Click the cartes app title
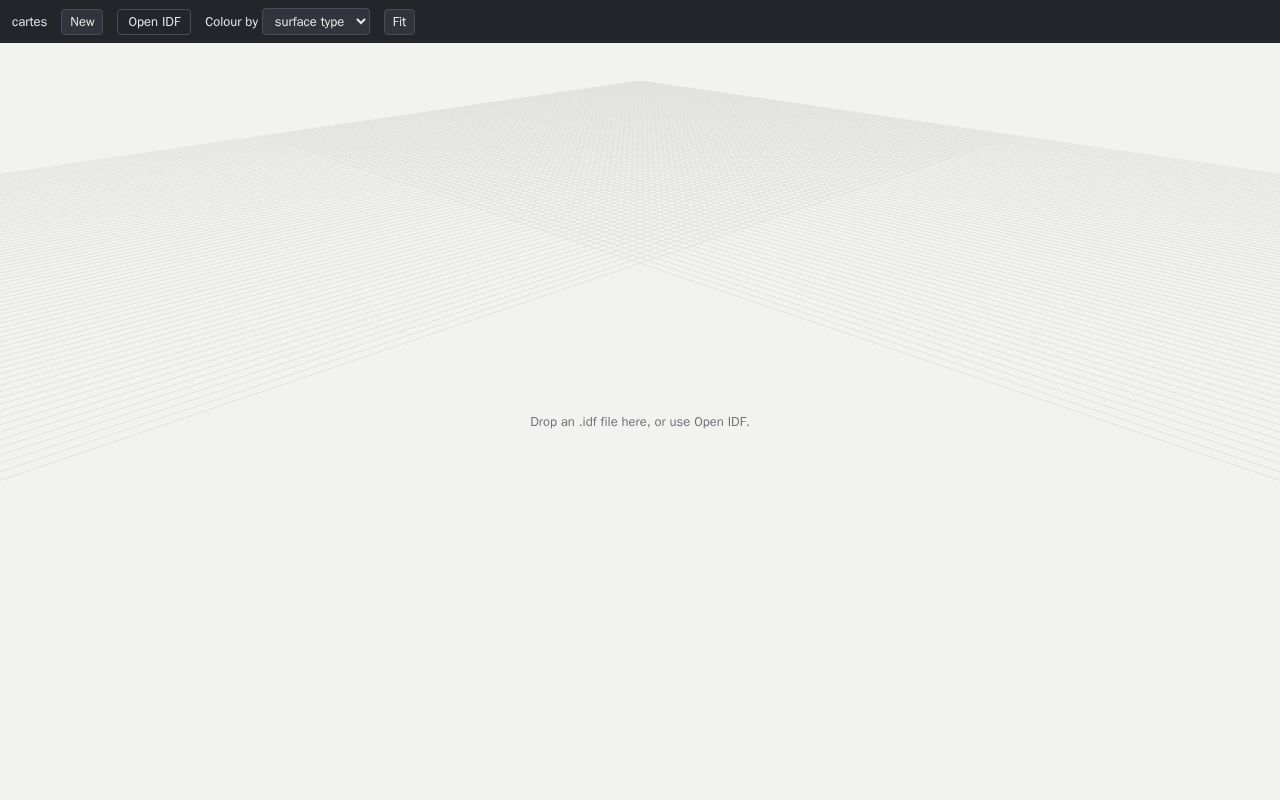Screen dimensions: 1280x800 (29, 22)
